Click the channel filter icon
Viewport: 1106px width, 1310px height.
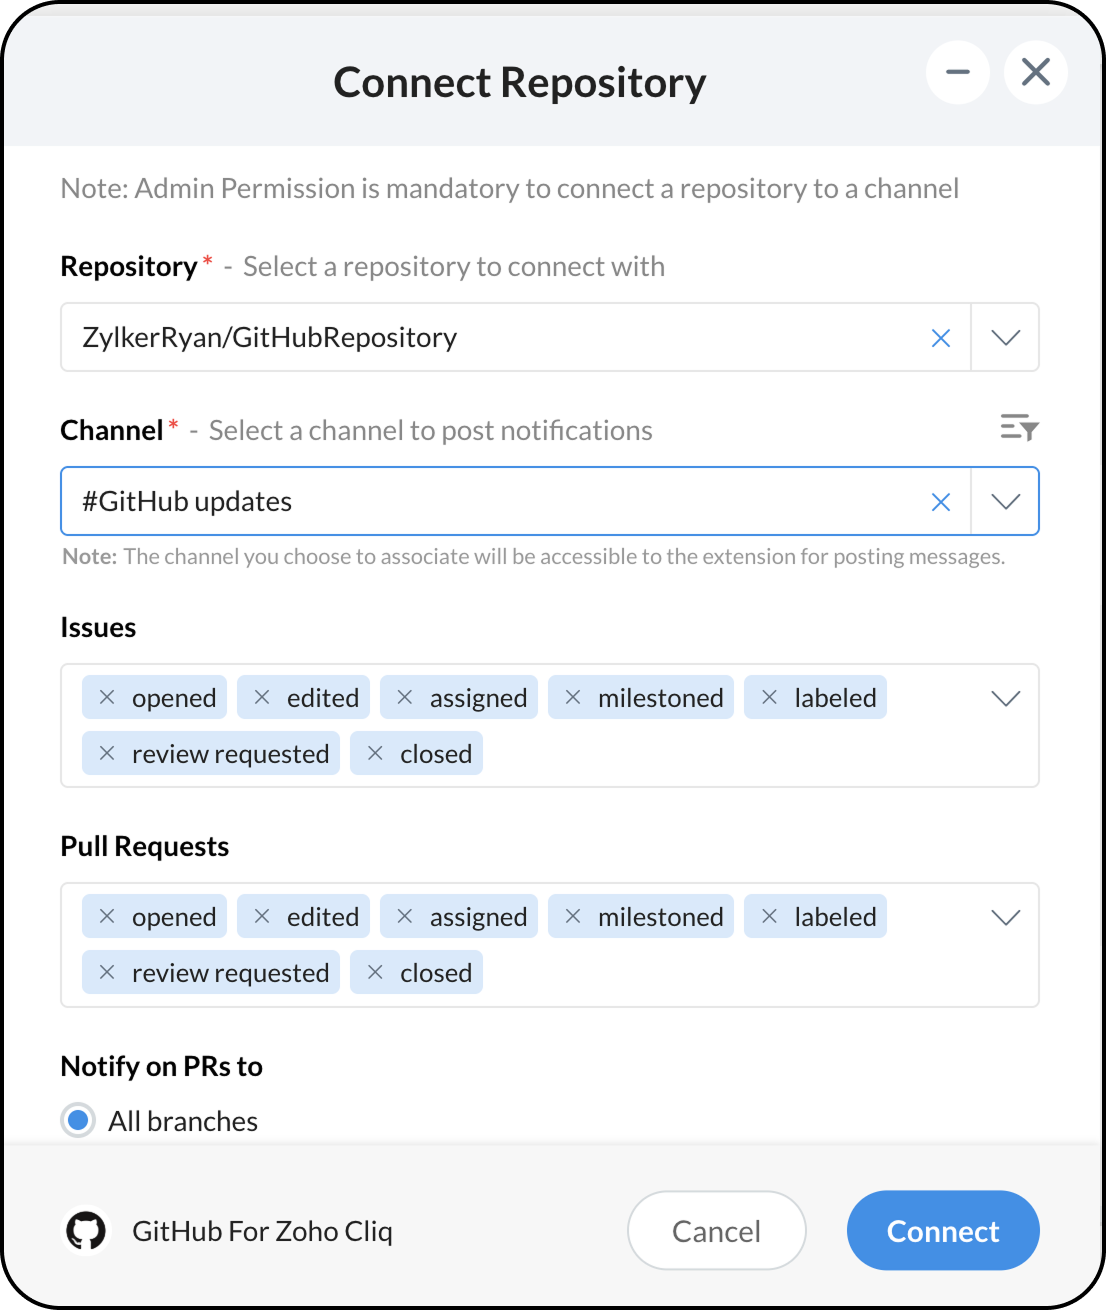pyautogui.click(x=1019, y=428)
